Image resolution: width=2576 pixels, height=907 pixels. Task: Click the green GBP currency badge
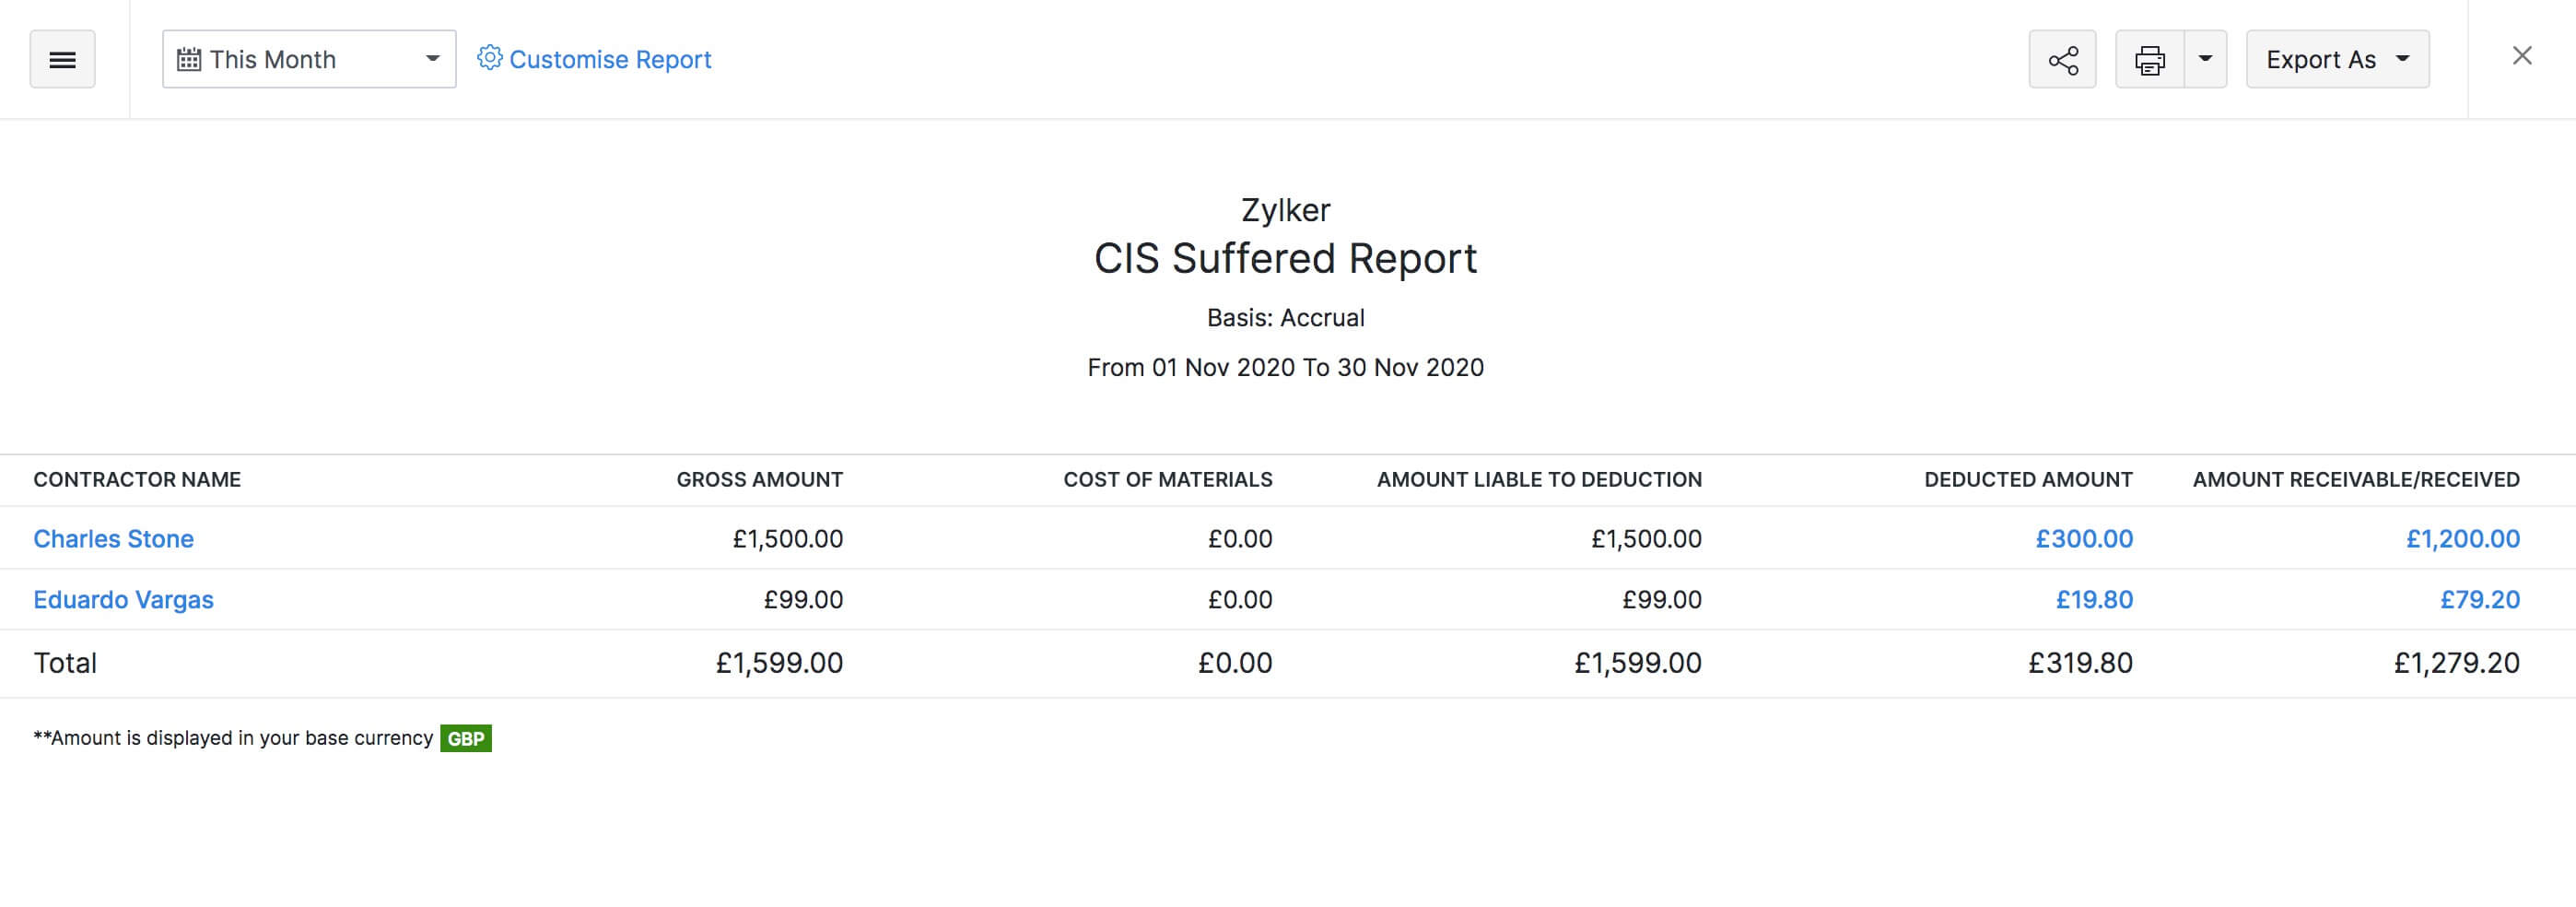(466, 739)
